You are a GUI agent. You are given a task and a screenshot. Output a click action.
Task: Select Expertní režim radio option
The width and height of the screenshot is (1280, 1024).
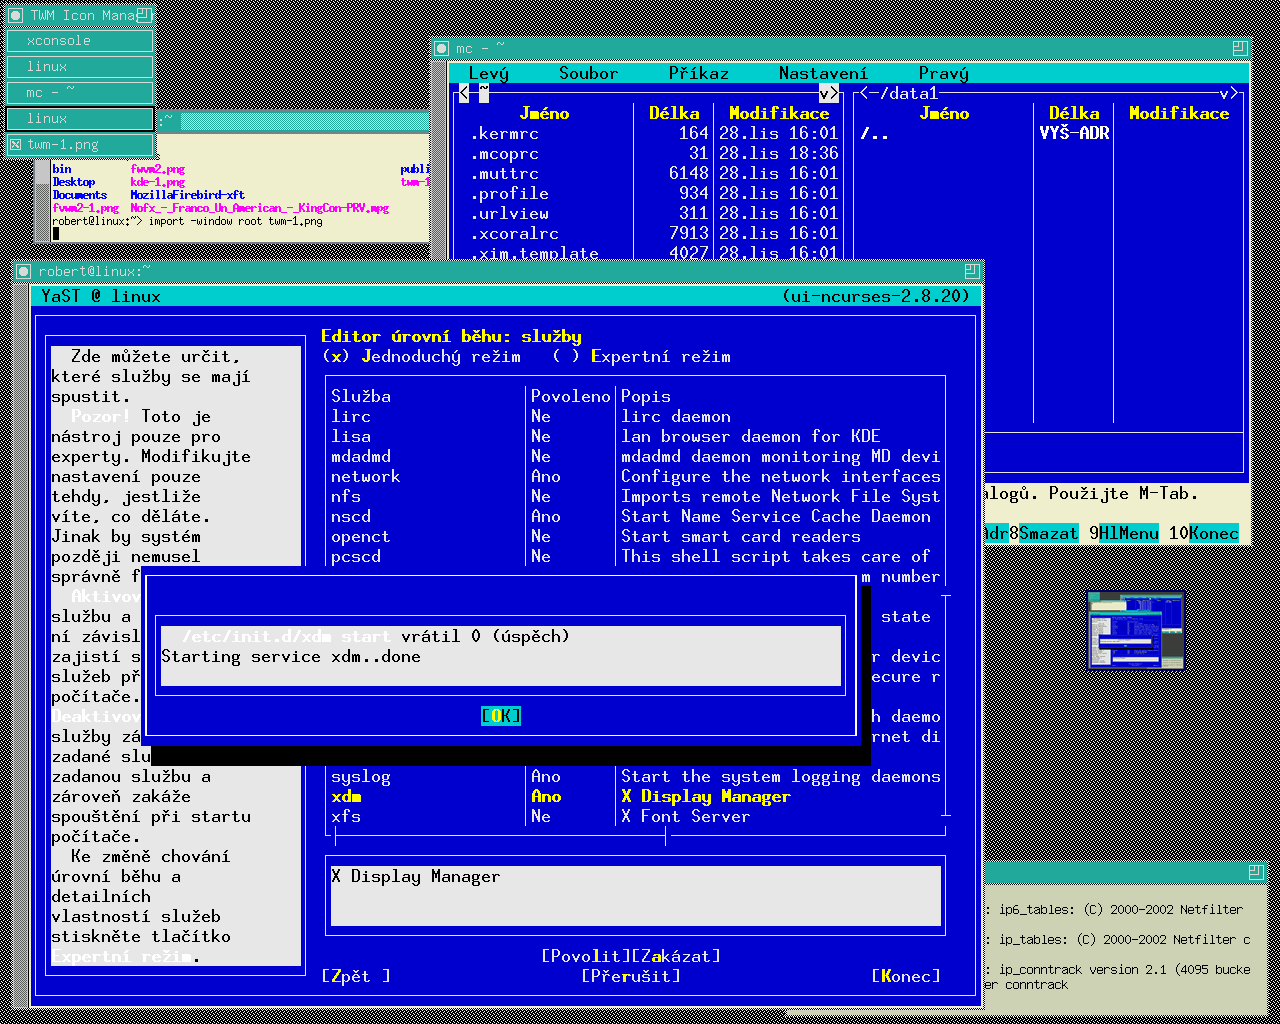641,356
